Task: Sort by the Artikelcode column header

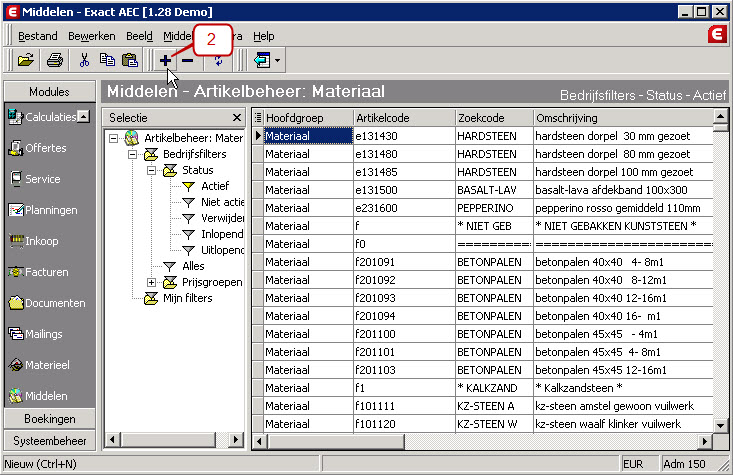Action: 404,118
